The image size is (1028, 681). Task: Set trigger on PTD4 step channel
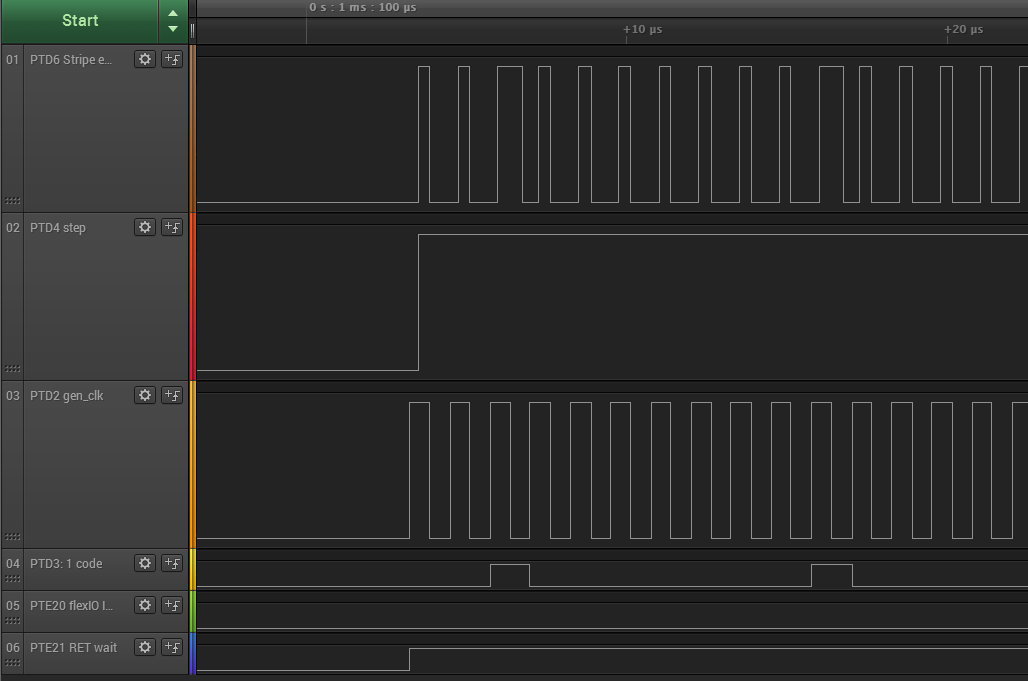pyautogui.click(x=172, y=227)
